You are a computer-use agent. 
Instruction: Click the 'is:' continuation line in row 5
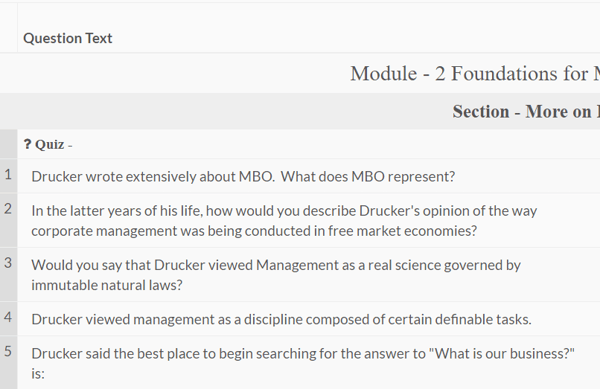[x=38, y=374]
